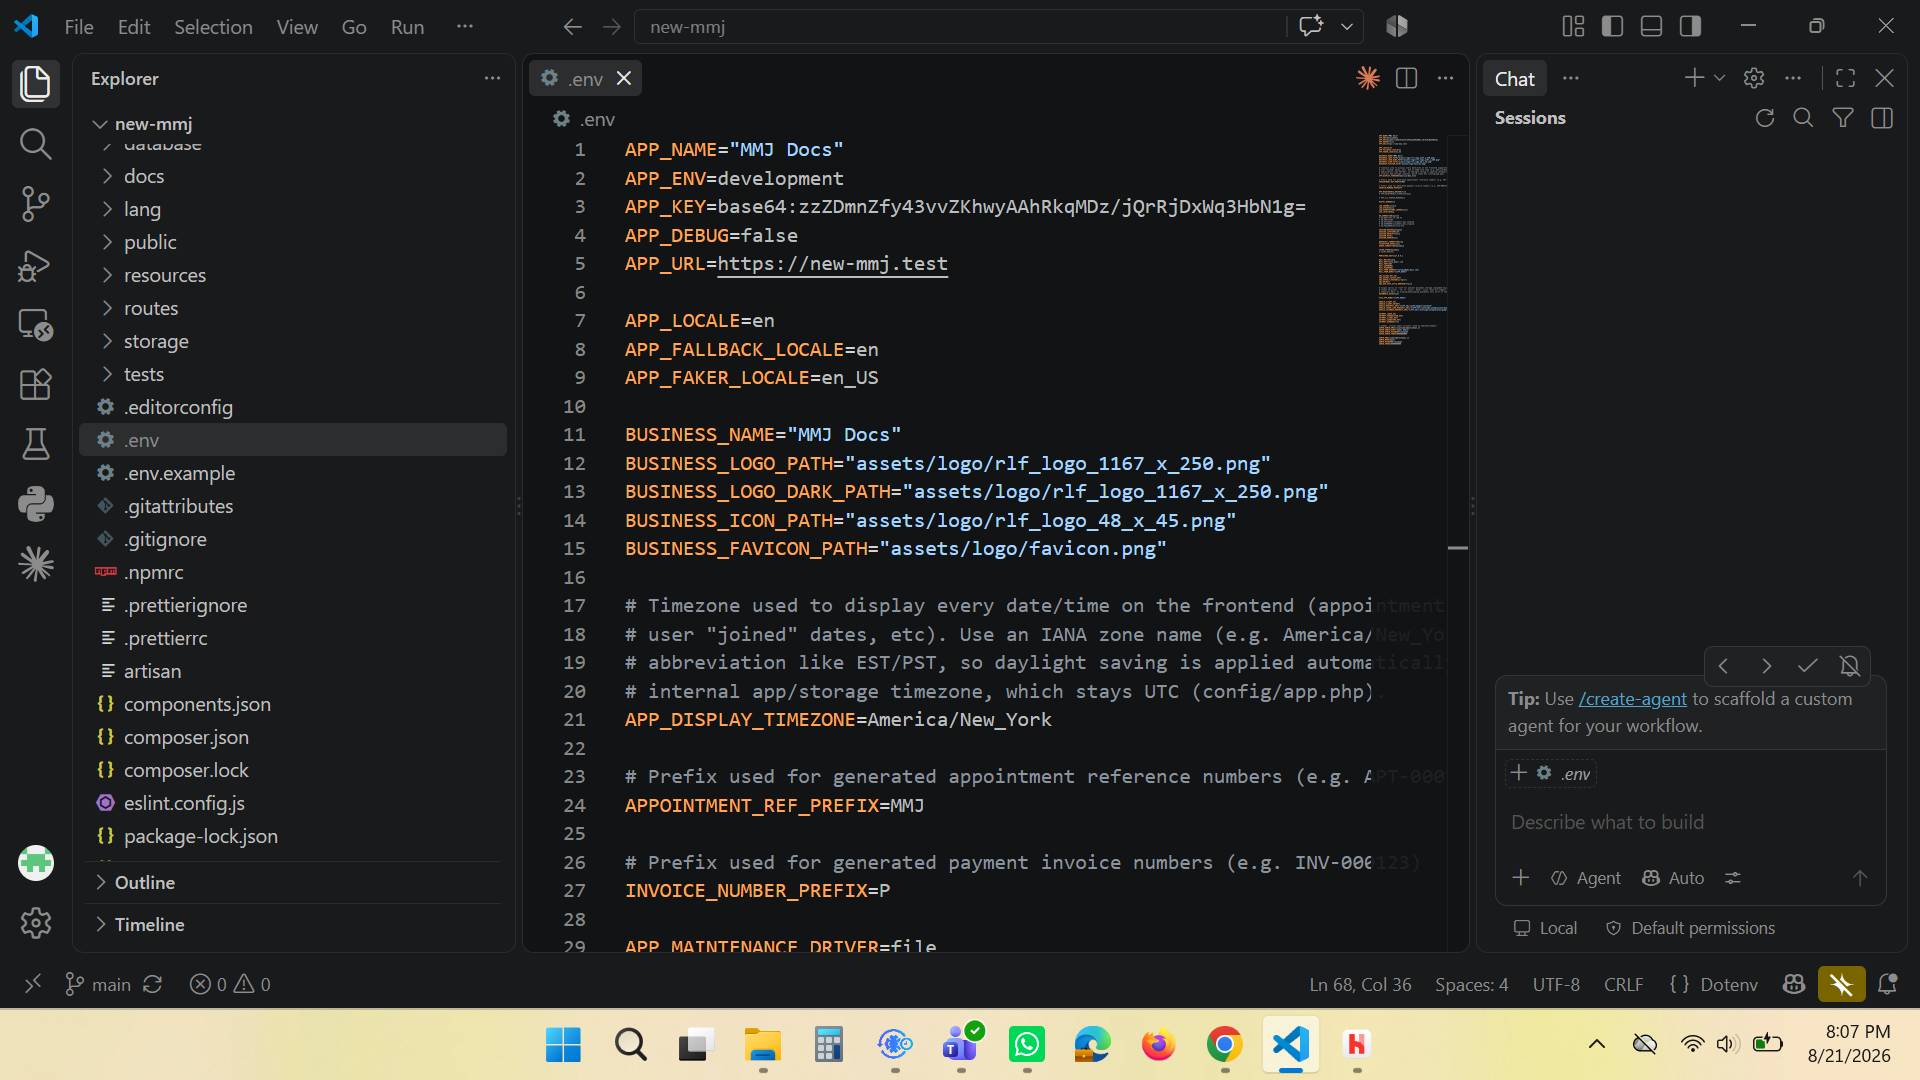
Task: Open the Run menu
Action: pos(407,27)
